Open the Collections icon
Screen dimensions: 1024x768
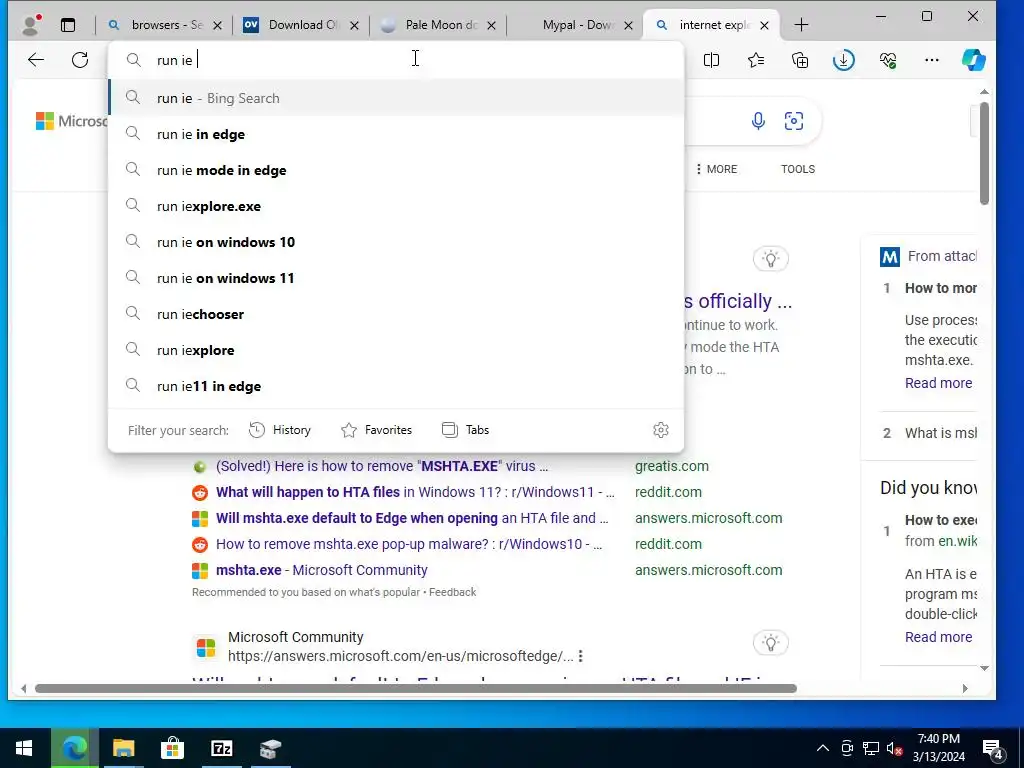[800, 60]
